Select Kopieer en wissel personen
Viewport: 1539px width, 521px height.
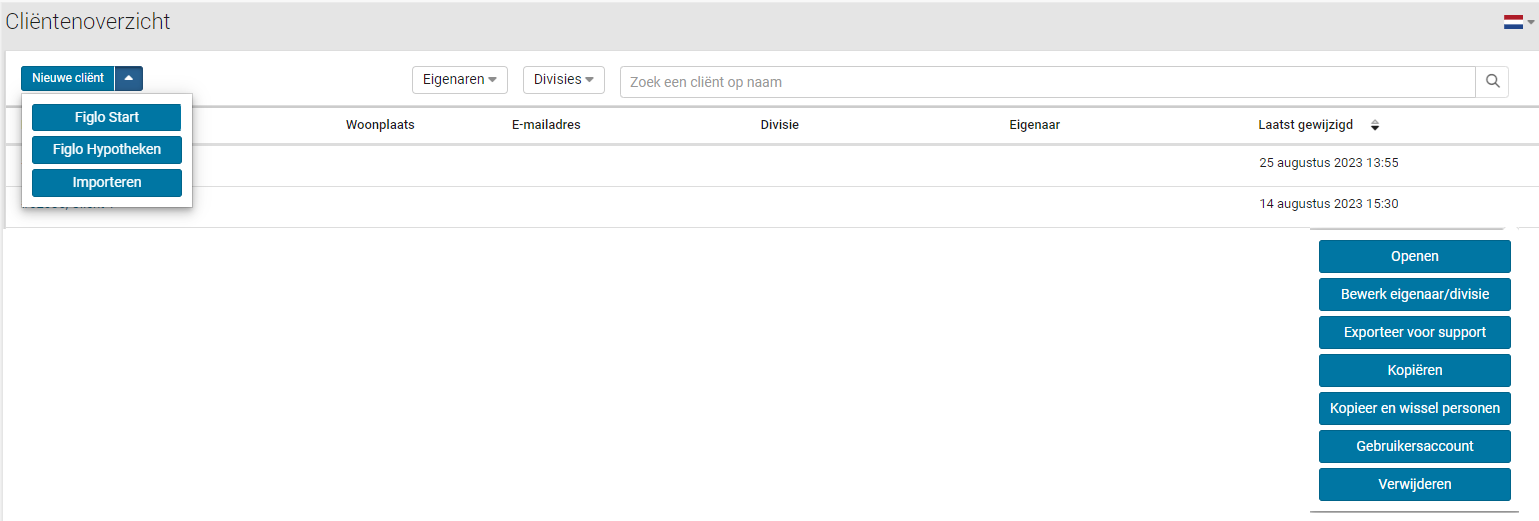coord(1414,408)
